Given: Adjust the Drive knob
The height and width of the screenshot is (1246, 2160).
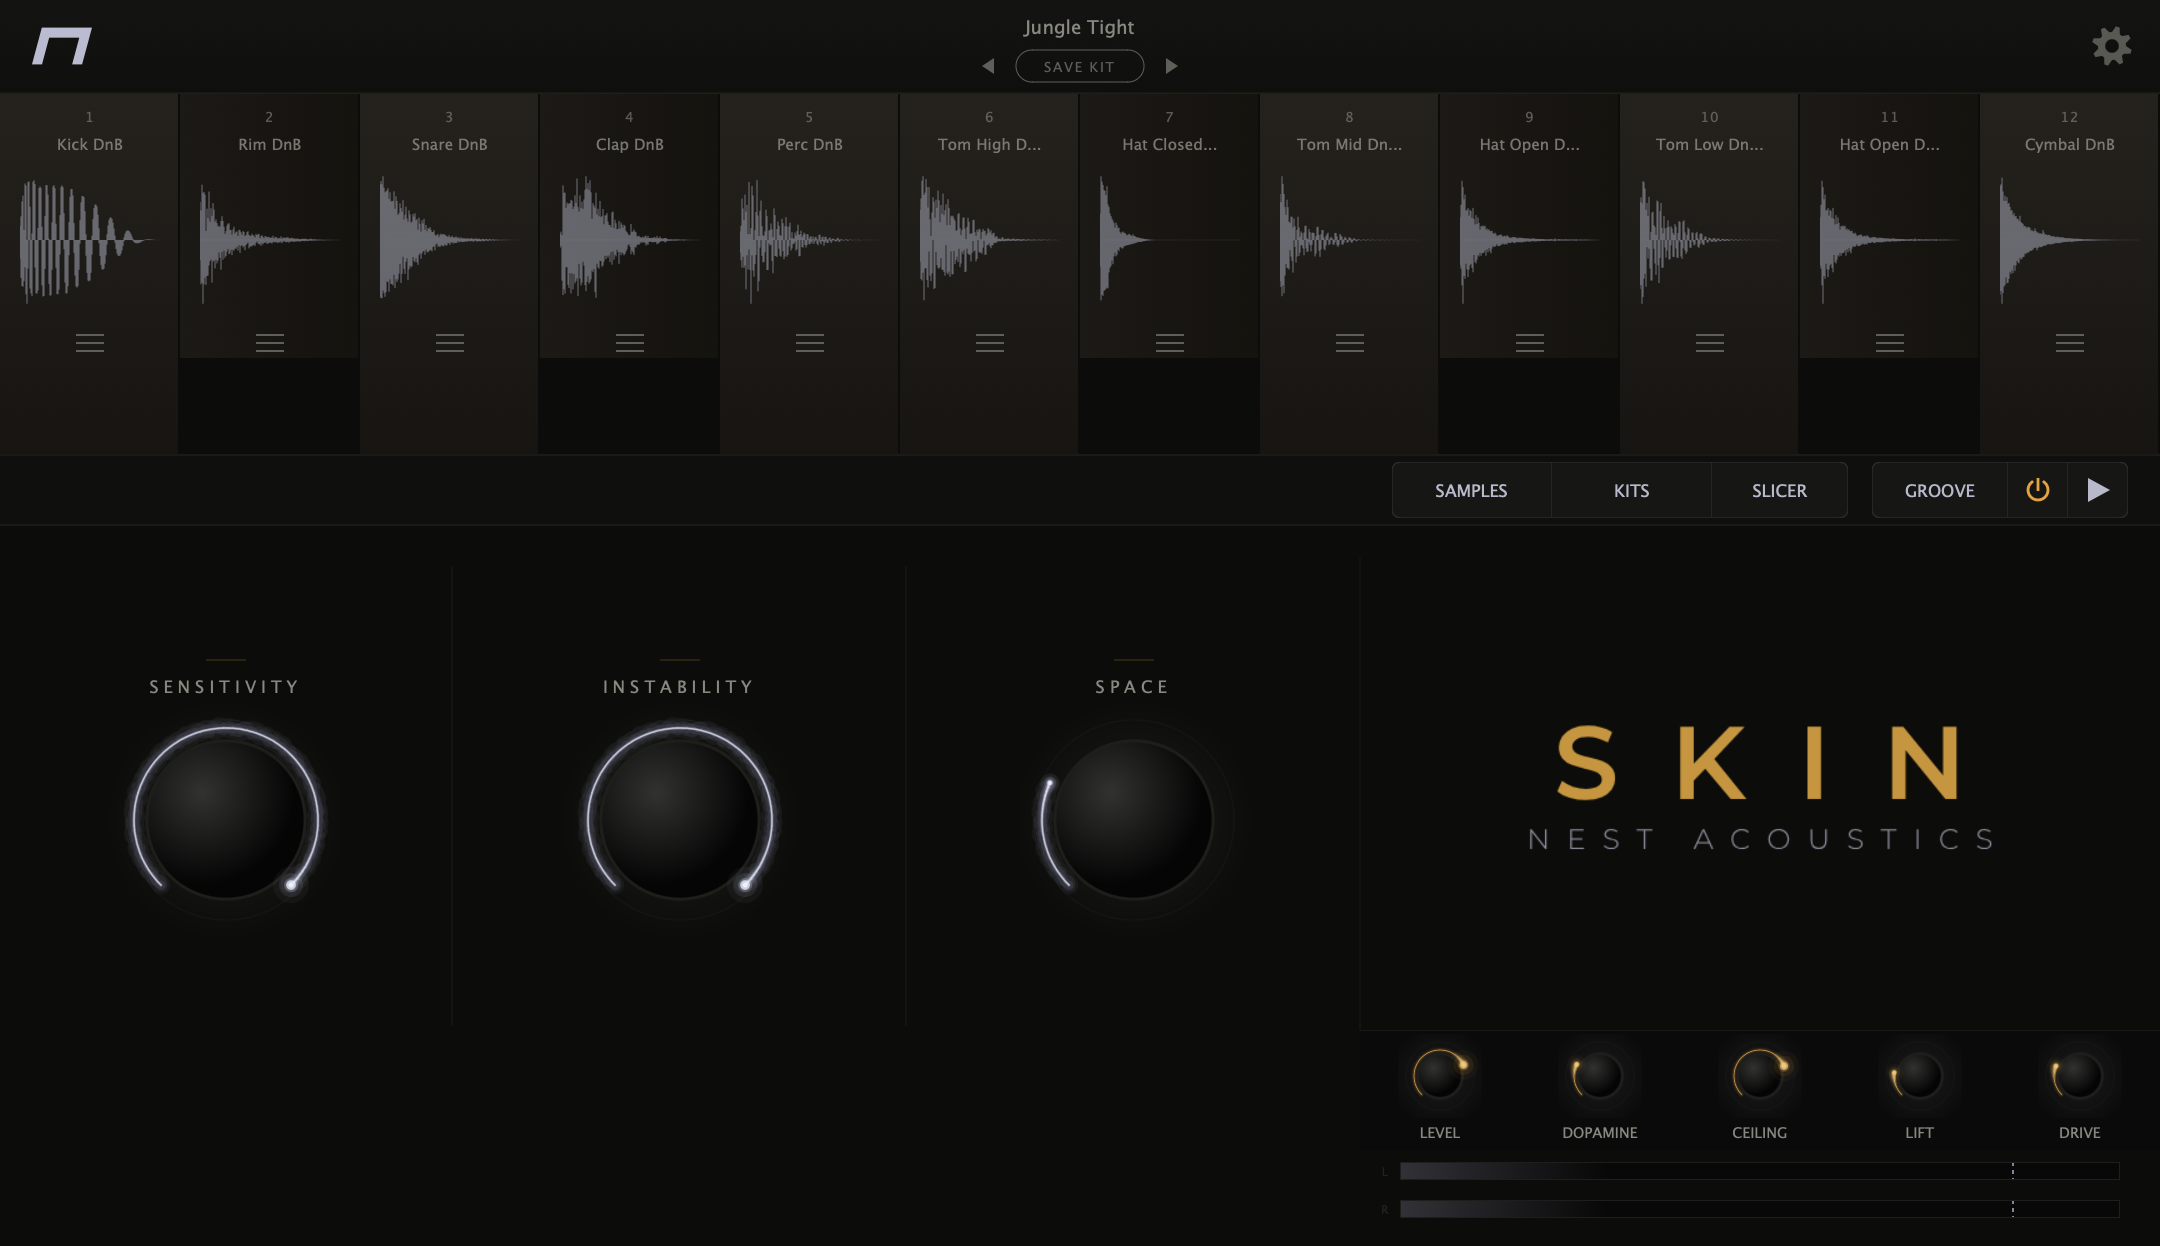Looking at the screenshot, I should [2079, 1075].
